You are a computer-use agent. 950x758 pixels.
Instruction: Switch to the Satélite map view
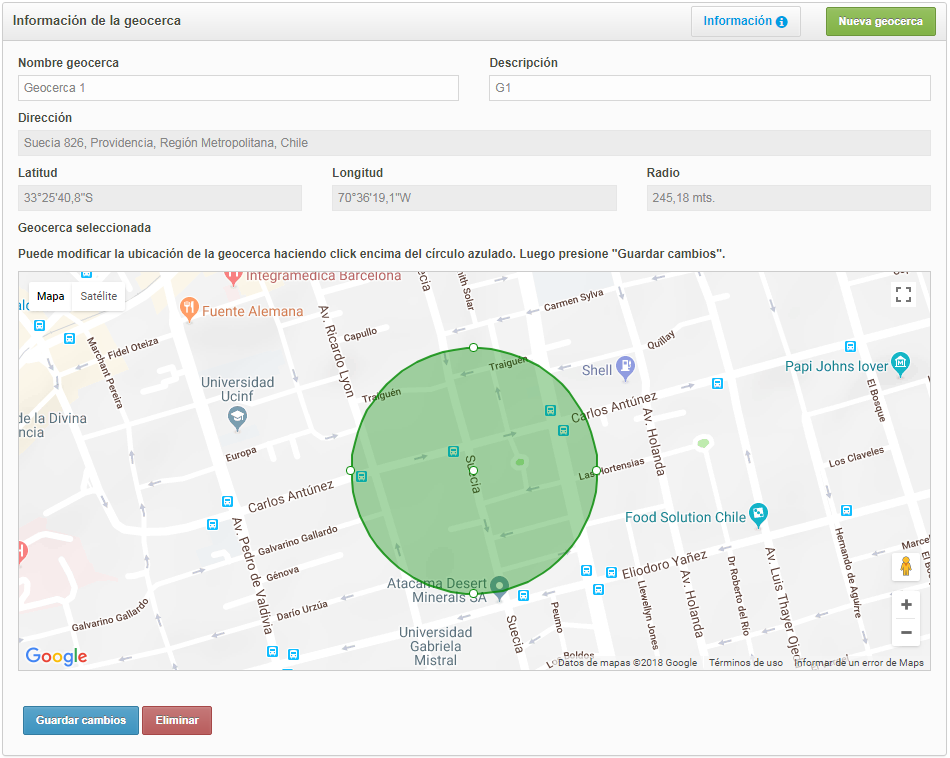99,296
